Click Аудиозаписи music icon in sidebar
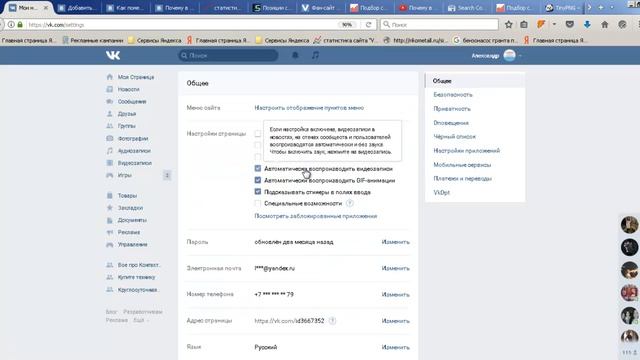Screen dimensions: 640x360 click(109, 151)
